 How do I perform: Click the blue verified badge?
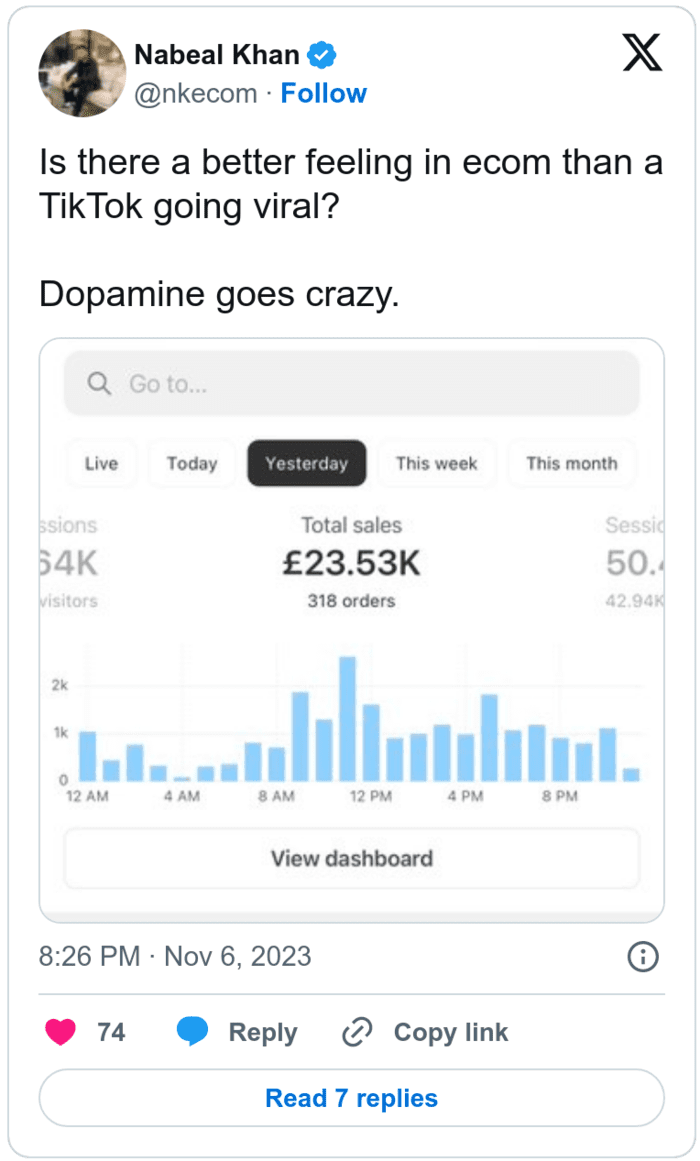pos(322,55)
